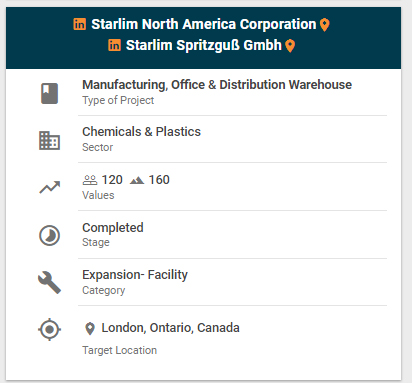Open Starlim Spritzguß Gmbh company link
The height and width of the screenshot is (383, 412).
[x=204, y=45]
